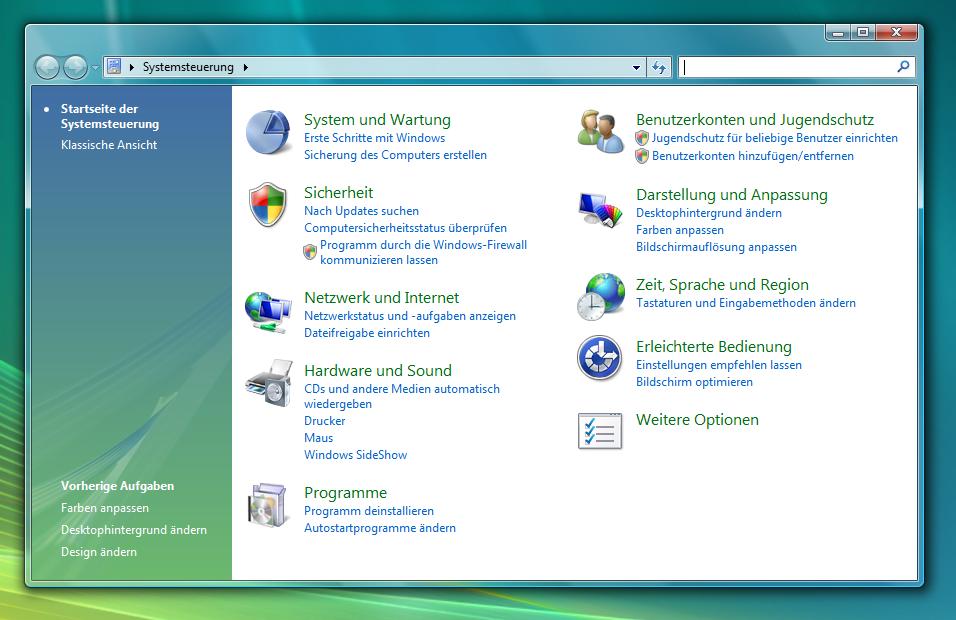The height and width of the screenshot is (620, 956).
Task: Open System und Wartung heading
Action: point(377,119)
